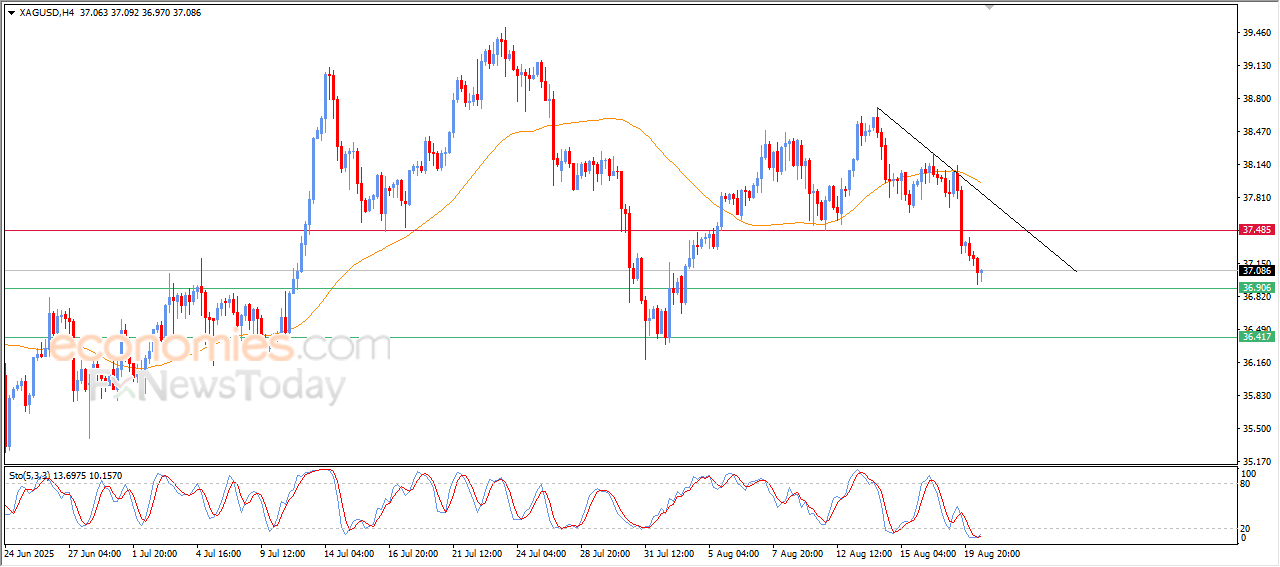Image resolution: width=1280 pixels, height=567 pixels.
Task: Select the green horizontal line at 36.417
Action: [x=620, y=337]
